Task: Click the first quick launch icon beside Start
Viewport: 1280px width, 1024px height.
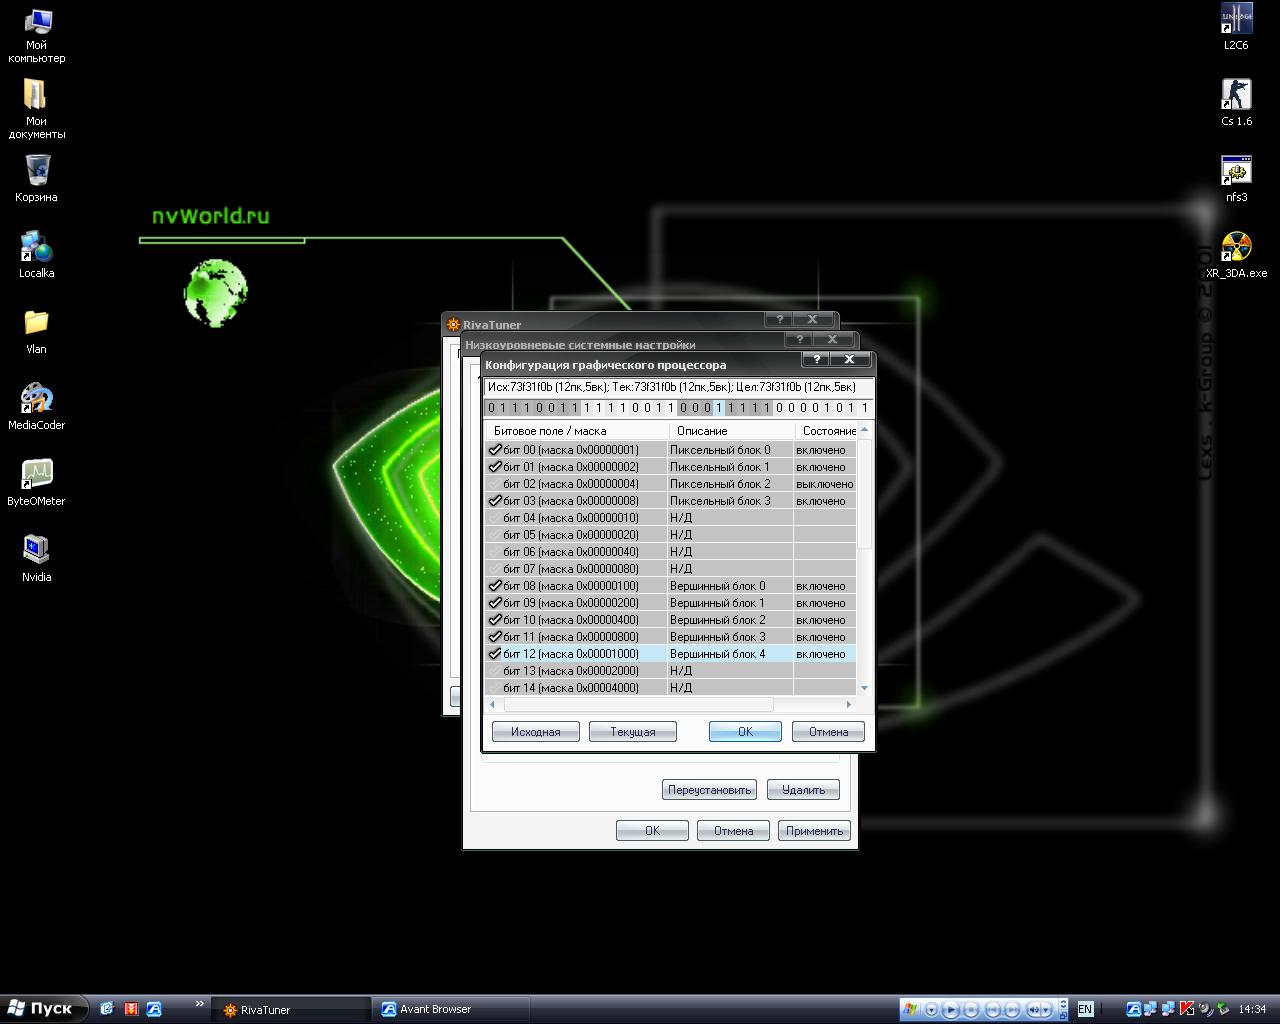Action: tap(107, 1009)
